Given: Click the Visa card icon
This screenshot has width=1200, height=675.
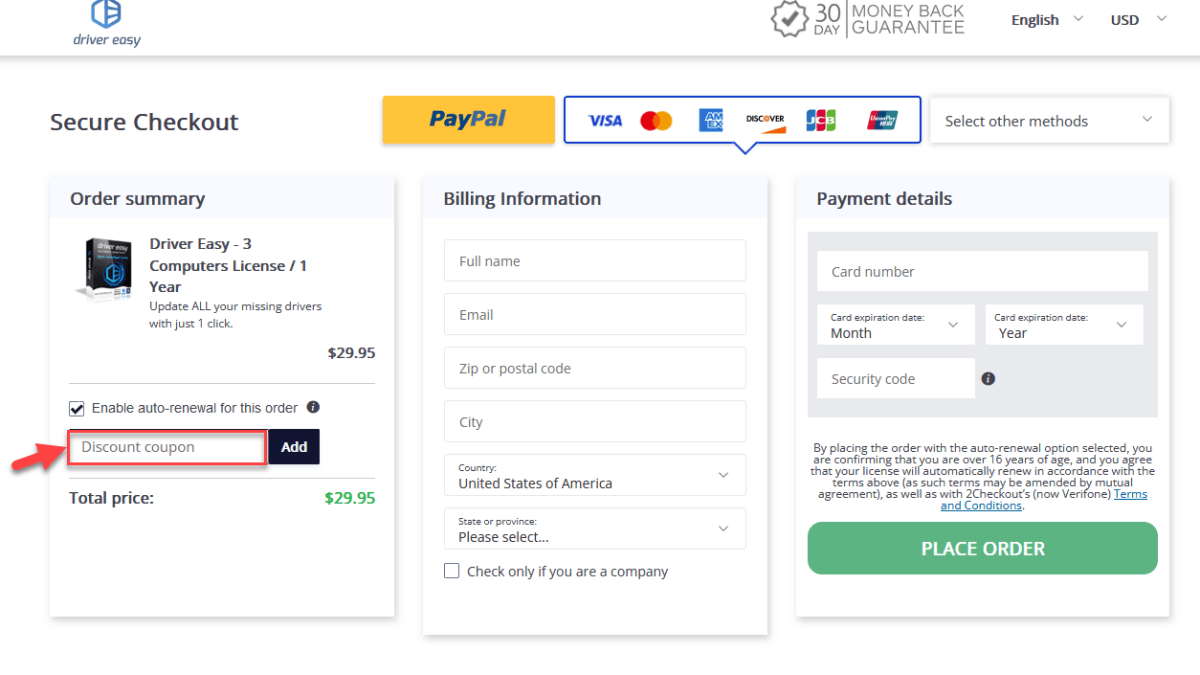Looking at the screenshot, I should point(604,120).
